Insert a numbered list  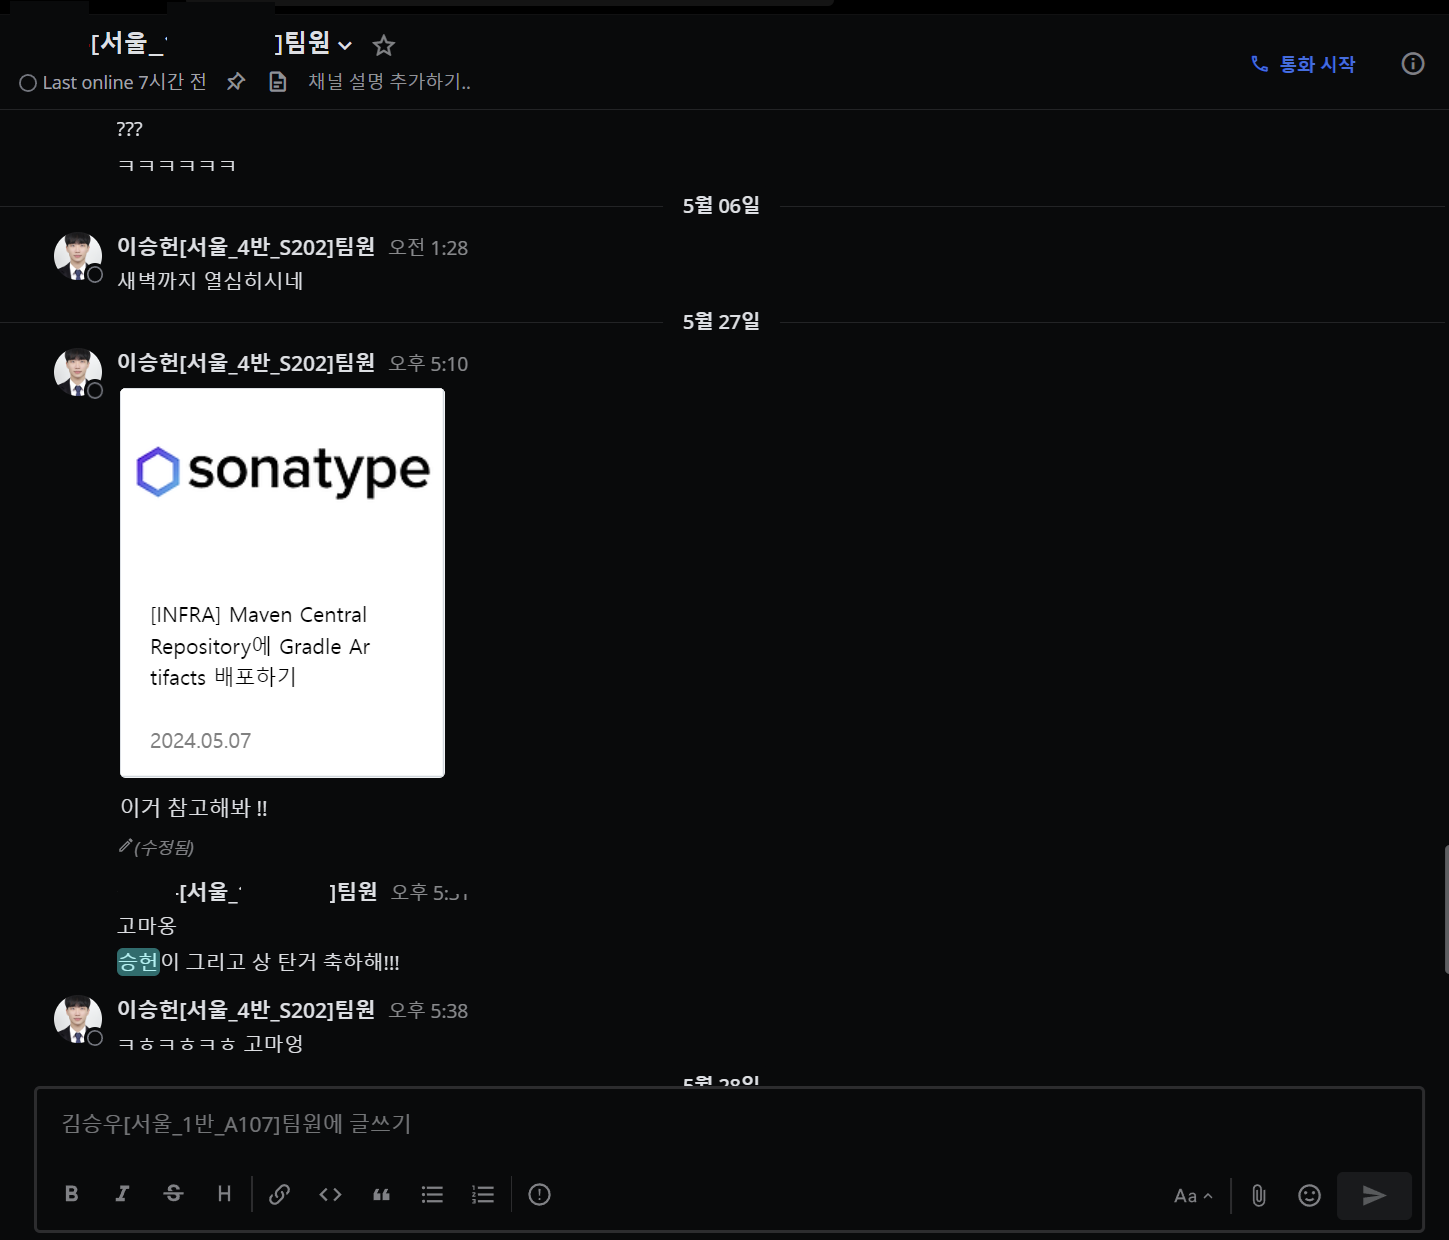tap(483, 1194)
